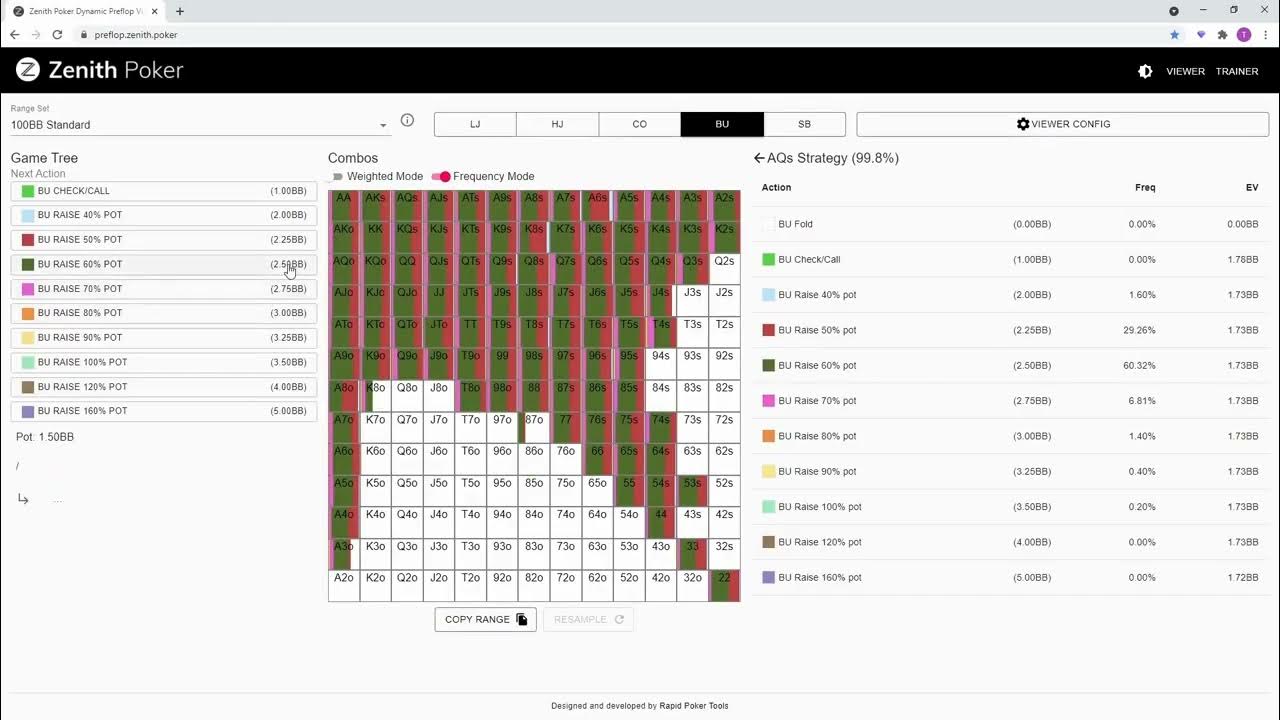
Task: Open the Chrome three-dot menu
Action: [x=1265, y=34]
